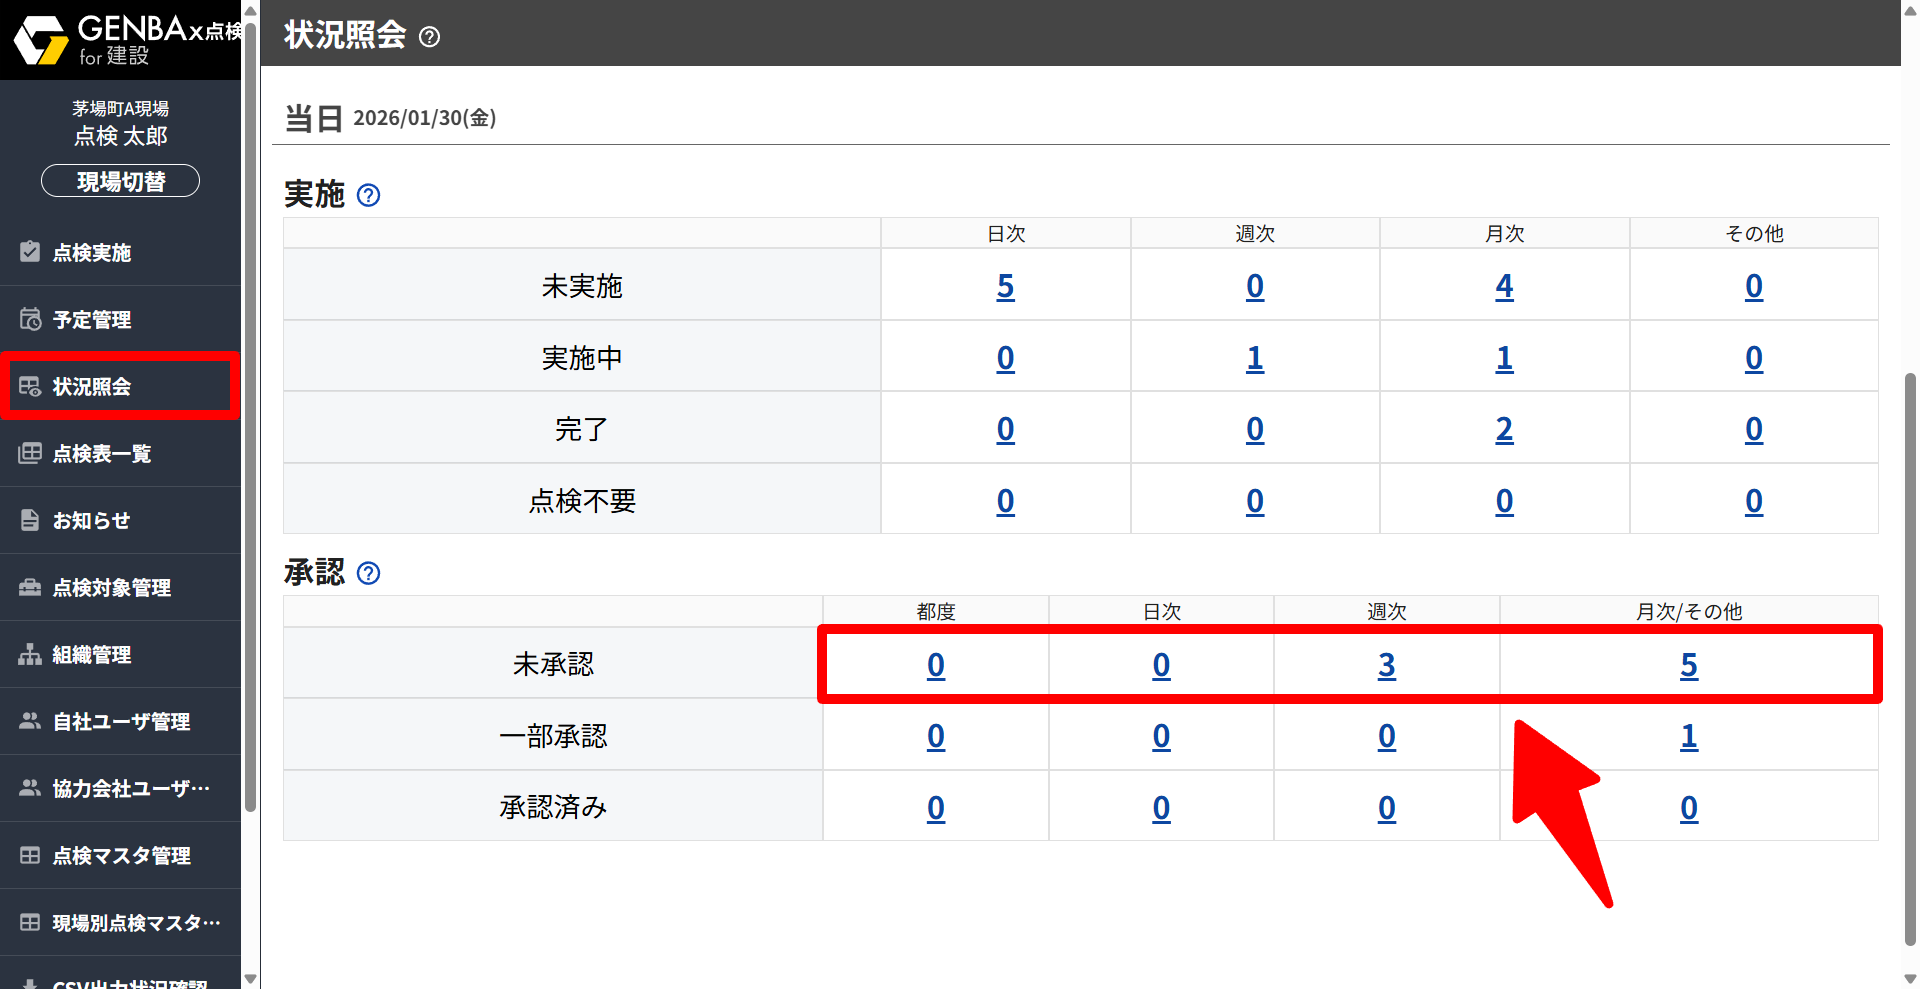Click the GENBAx logo icon

coord(40,40)
